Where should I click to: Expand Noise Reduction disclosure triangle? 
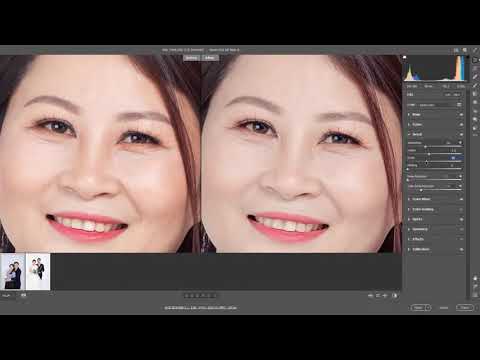[x=461, y=176]
